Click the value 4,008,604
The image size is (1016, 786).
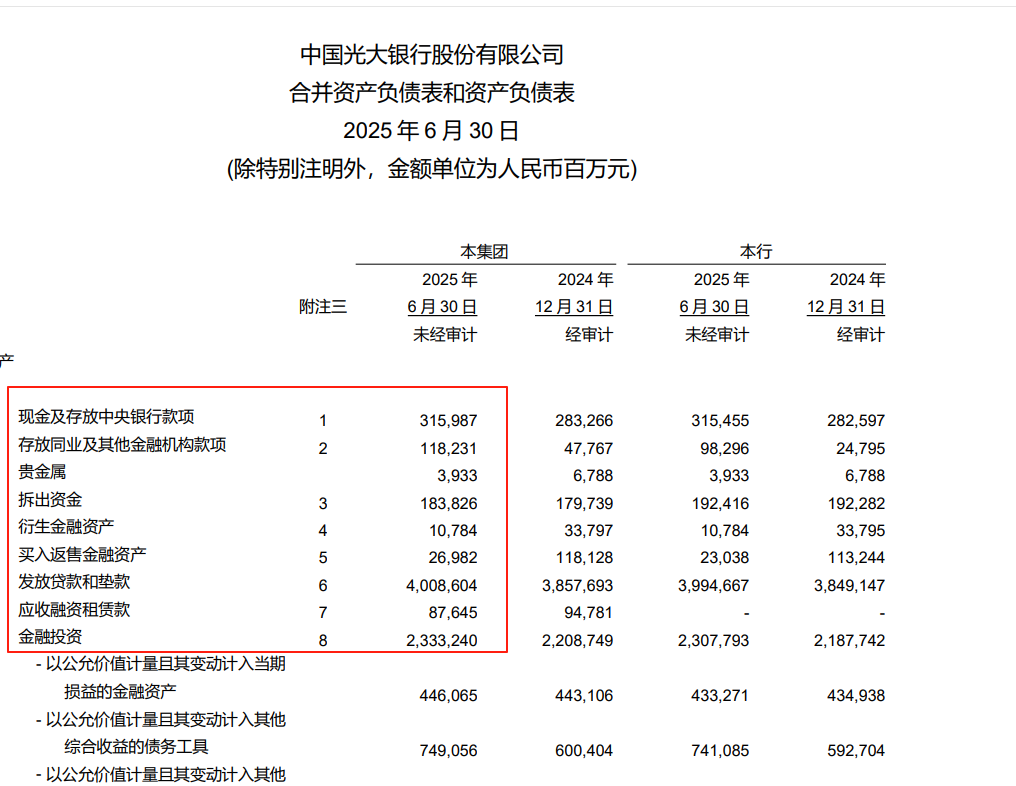pyautogui.click(x=442, y=586)
